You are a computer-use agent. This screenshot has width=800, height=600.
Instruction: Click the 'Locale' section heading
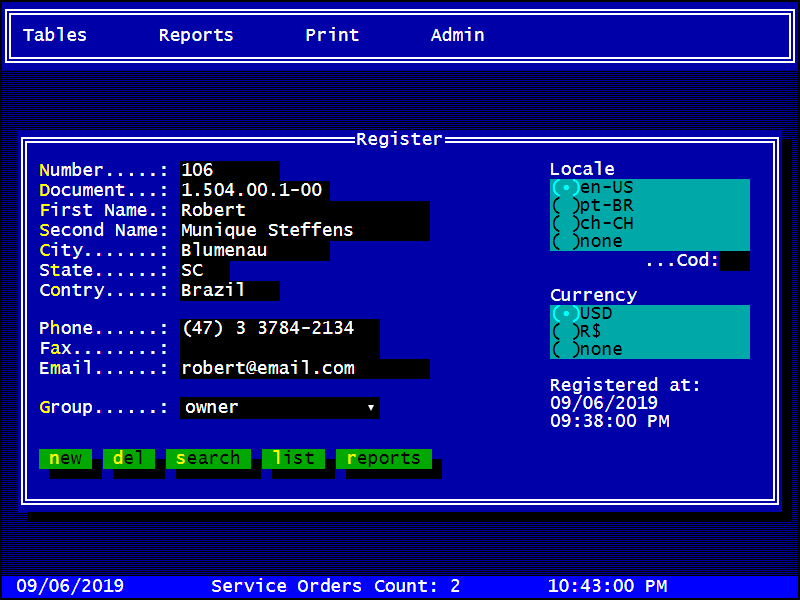pos(582,169)
